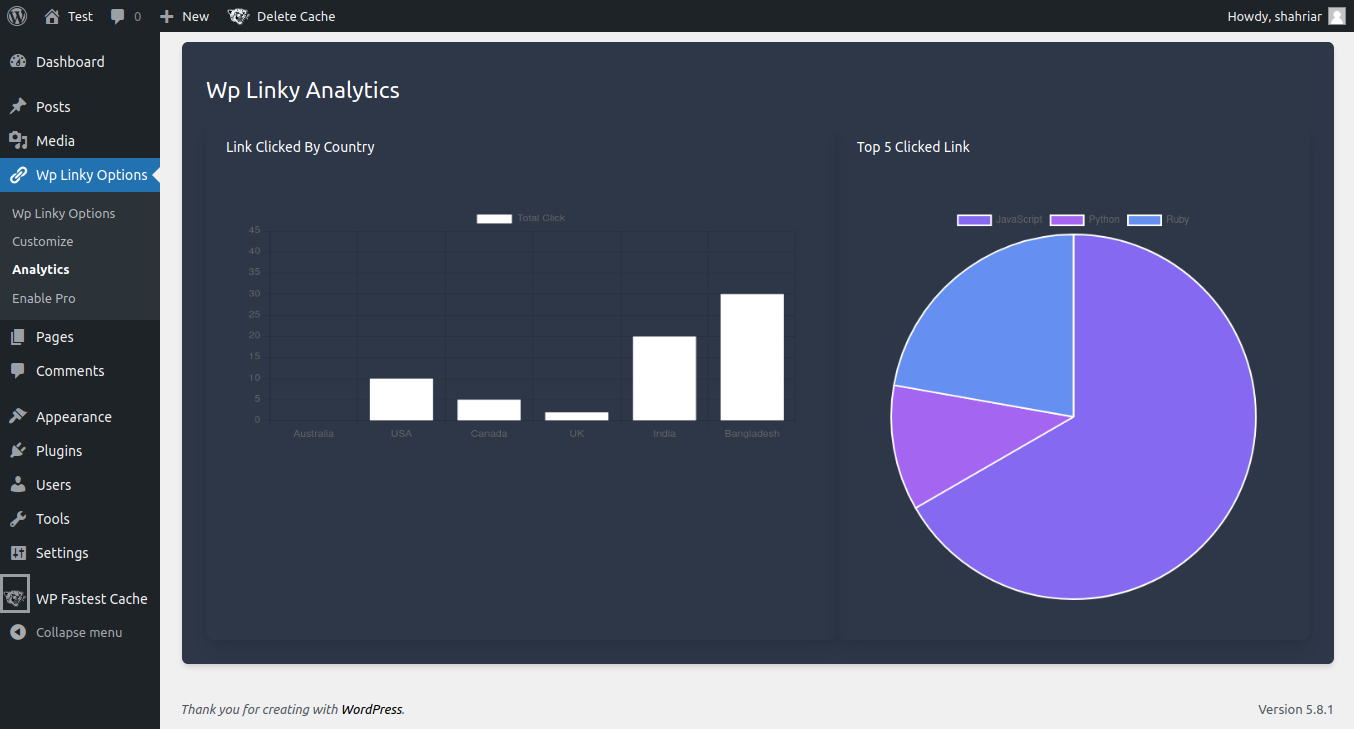This screenshot has width=1354, height=729.
Task: Click the Appearance paintbrush icon
Action: tap(18, 417)
